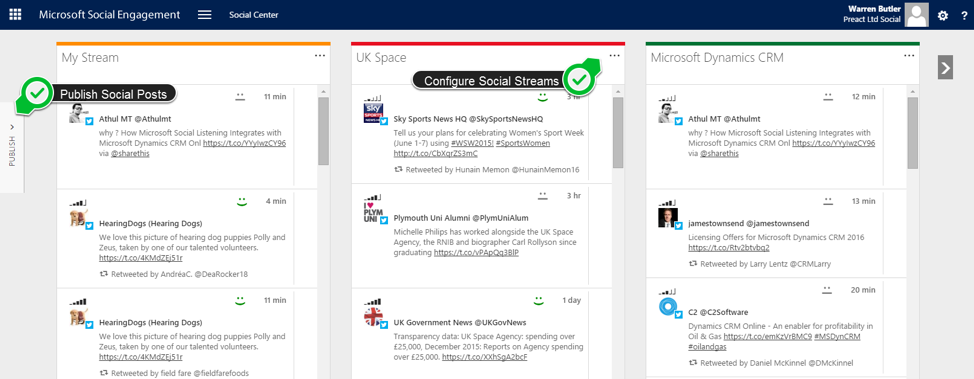Image resolution: width=974 pixels, height=379 pixels.
Task: Open the app launcher grid icon
Action: click(15, 15)
